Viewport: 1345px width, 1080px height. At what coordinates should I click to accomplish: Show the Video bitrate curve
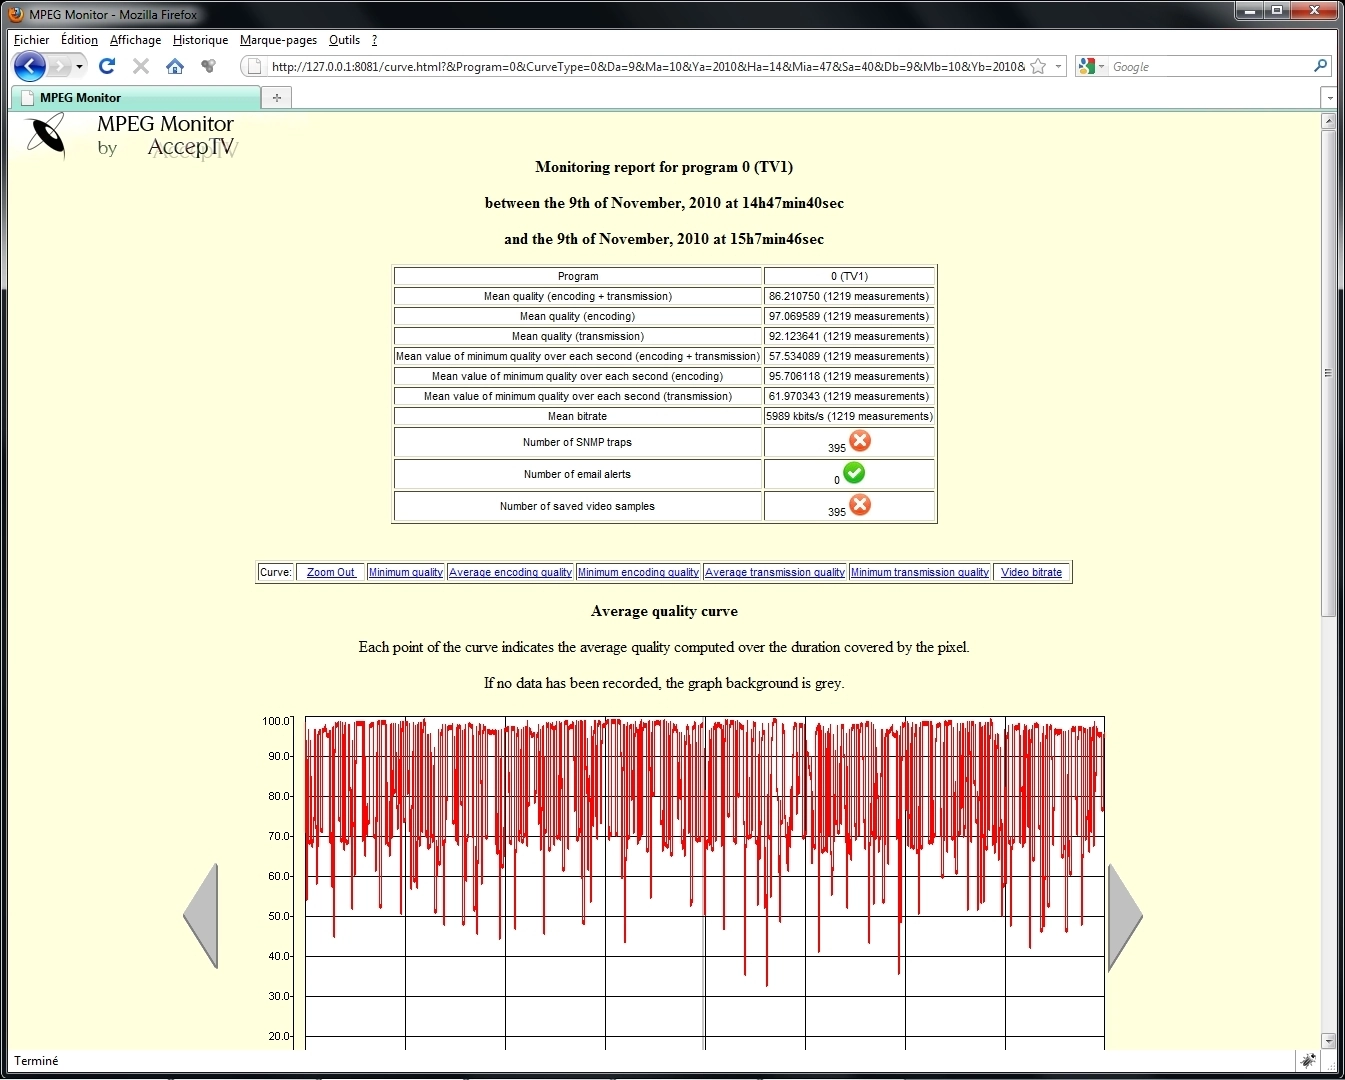pos(1031,572)
